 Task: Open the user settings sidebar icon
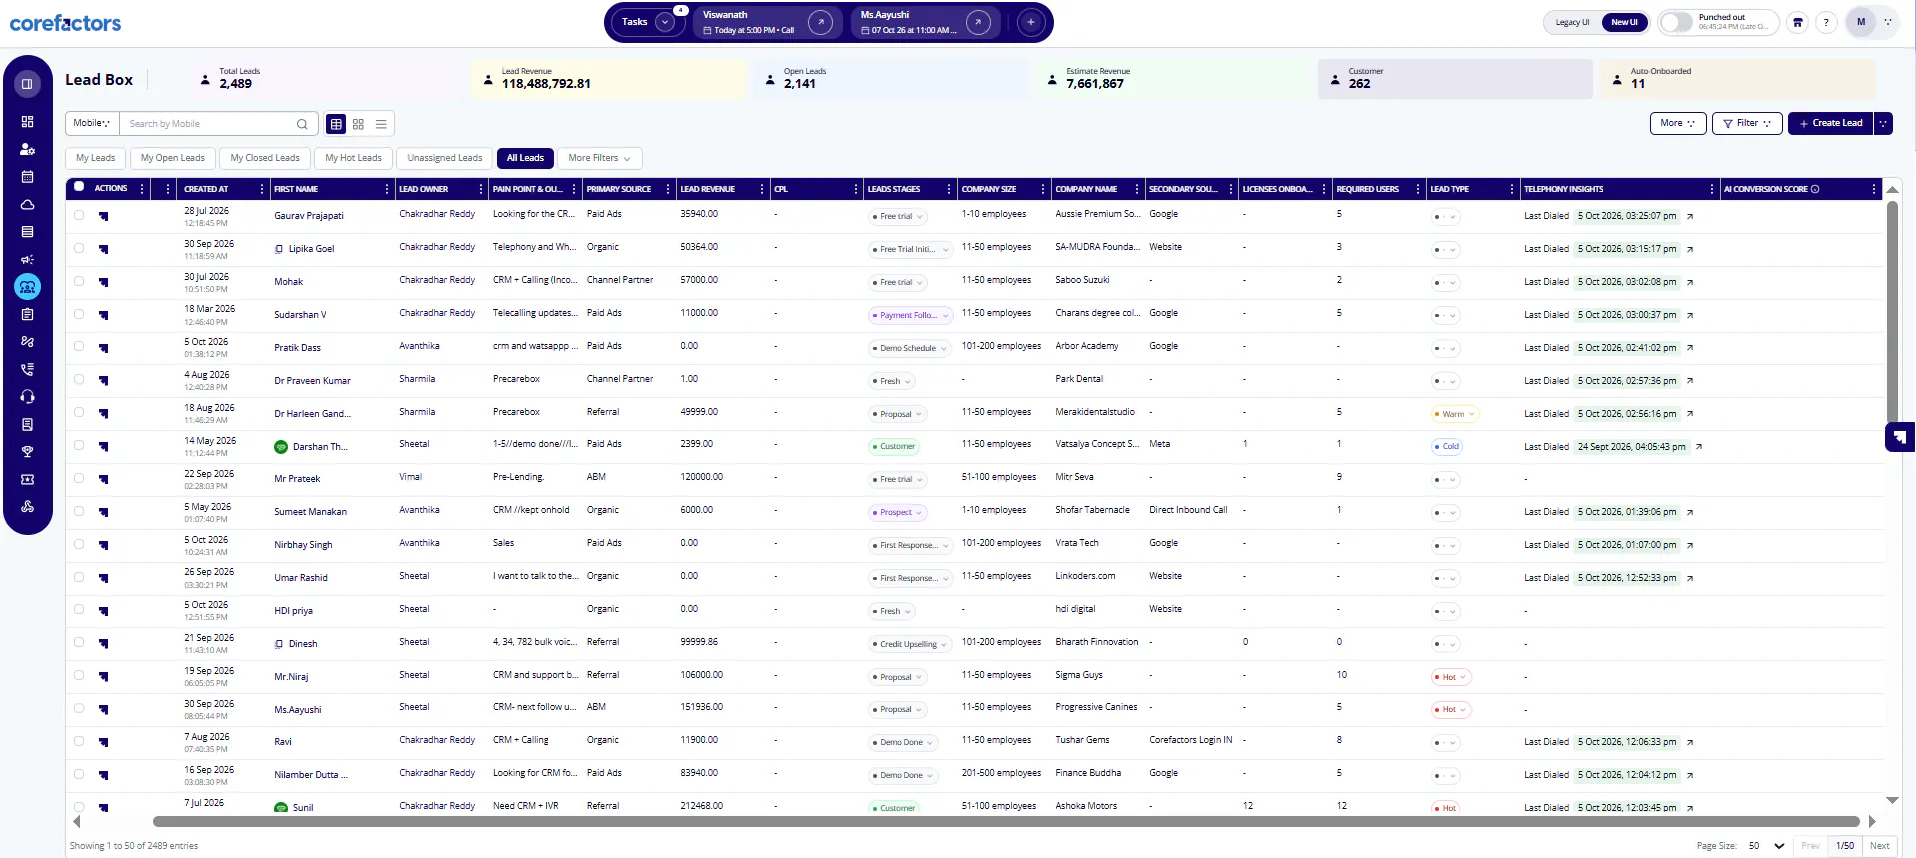27,149
